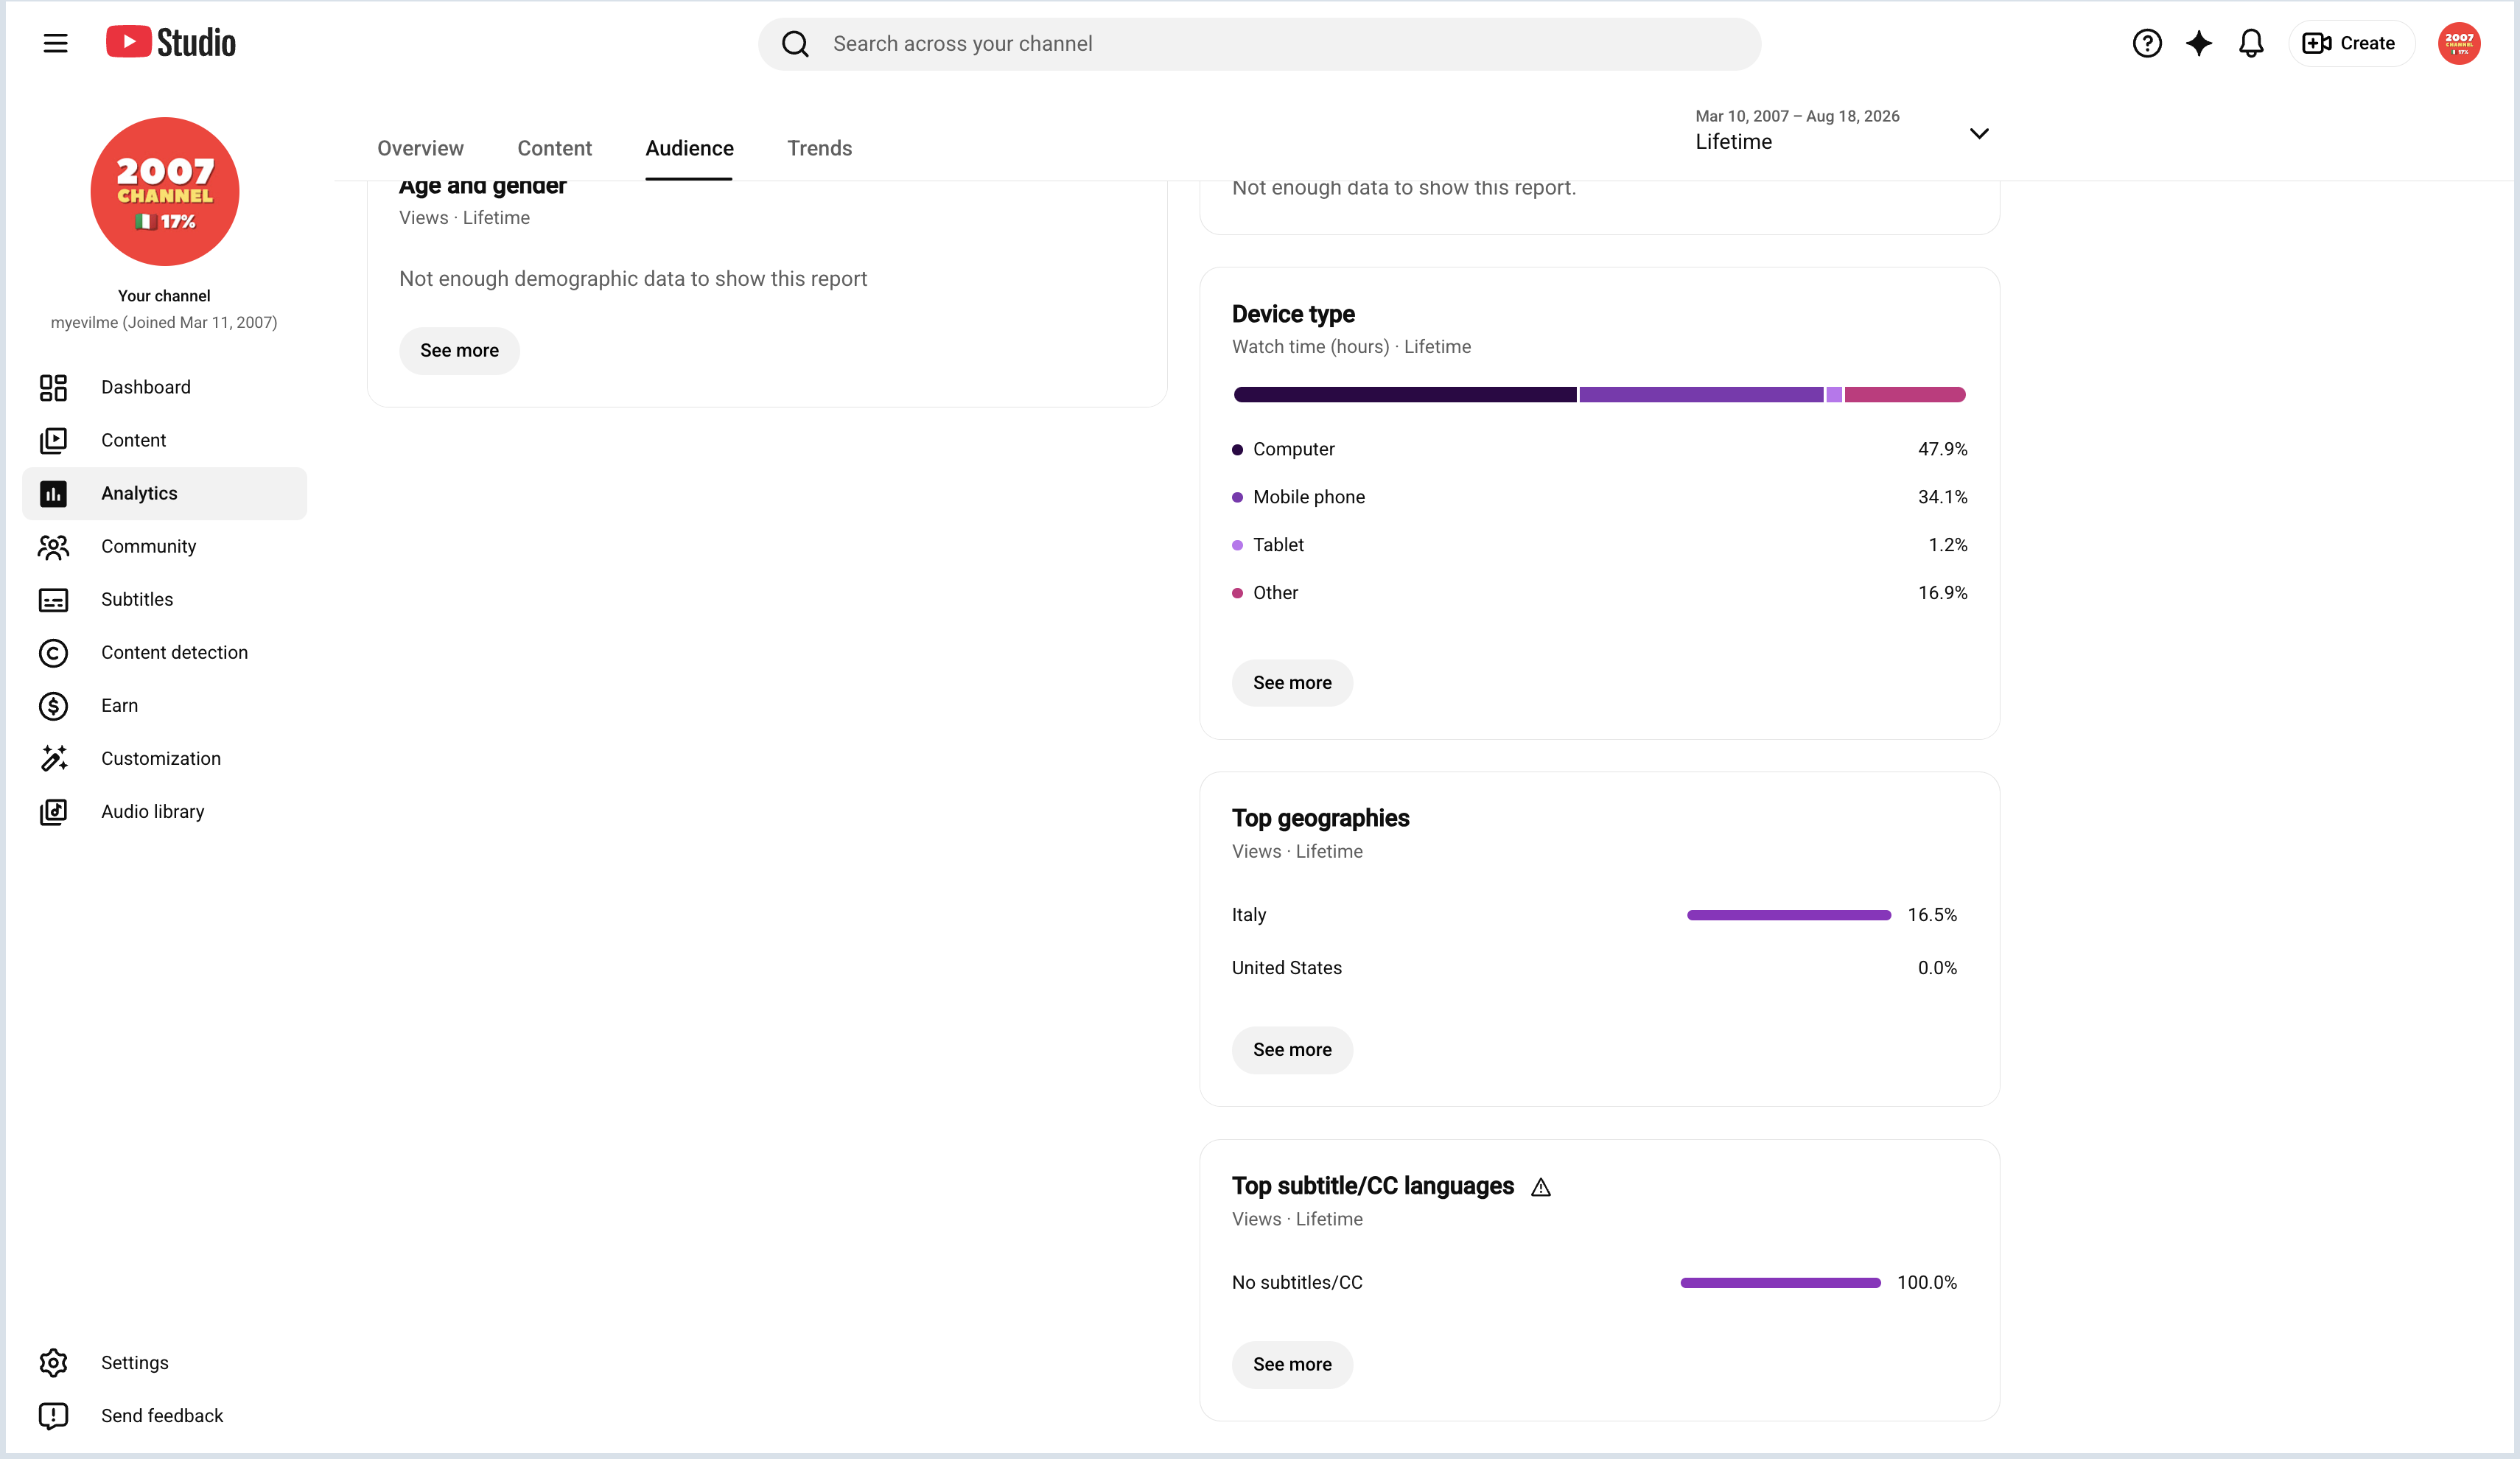Screen dimensions: 2520x1459
Task: Open the notifications bell
Action: click(2250, 43)
